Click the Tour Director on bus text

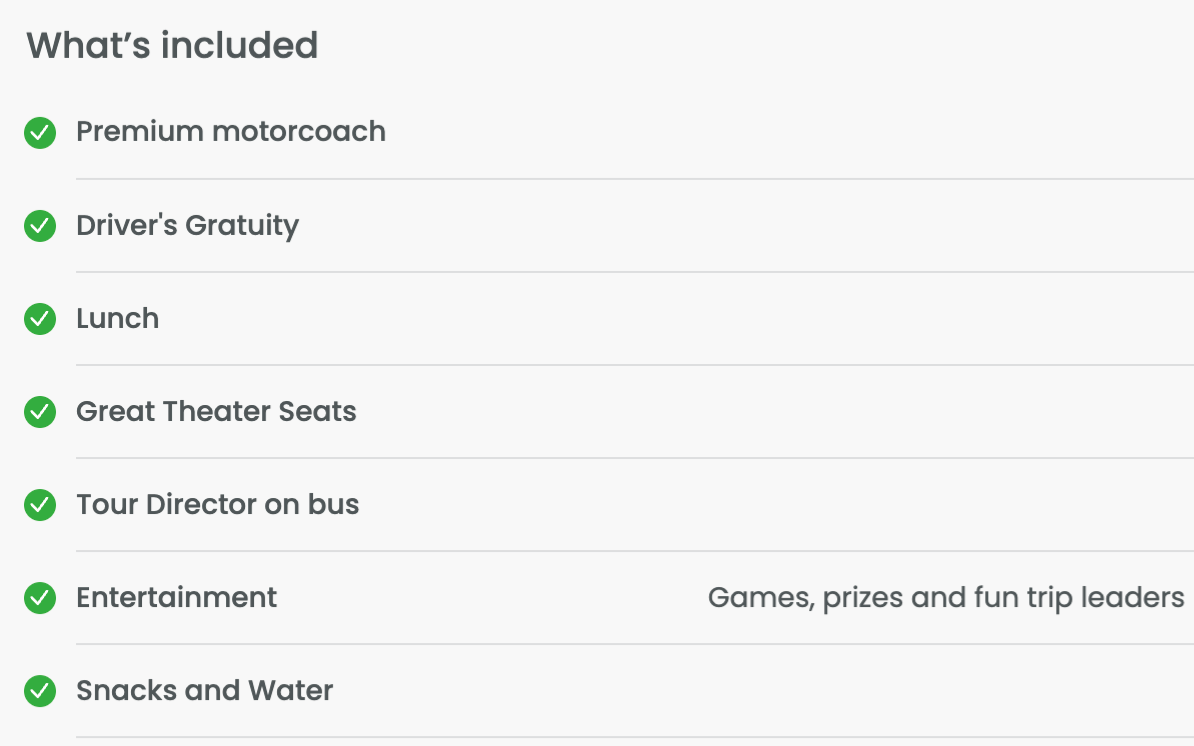click(x=217, y=505)
